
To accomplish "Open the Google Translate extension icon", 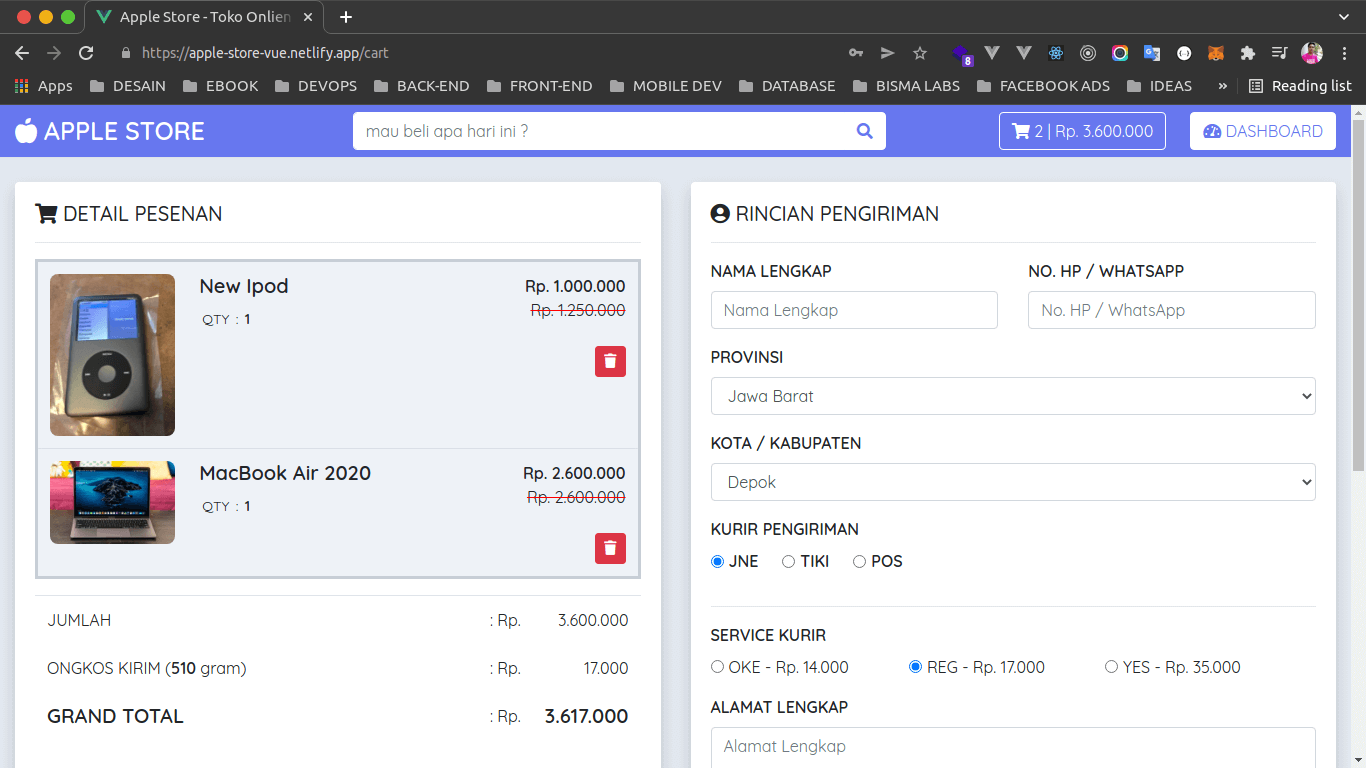I will (1152, 53).
